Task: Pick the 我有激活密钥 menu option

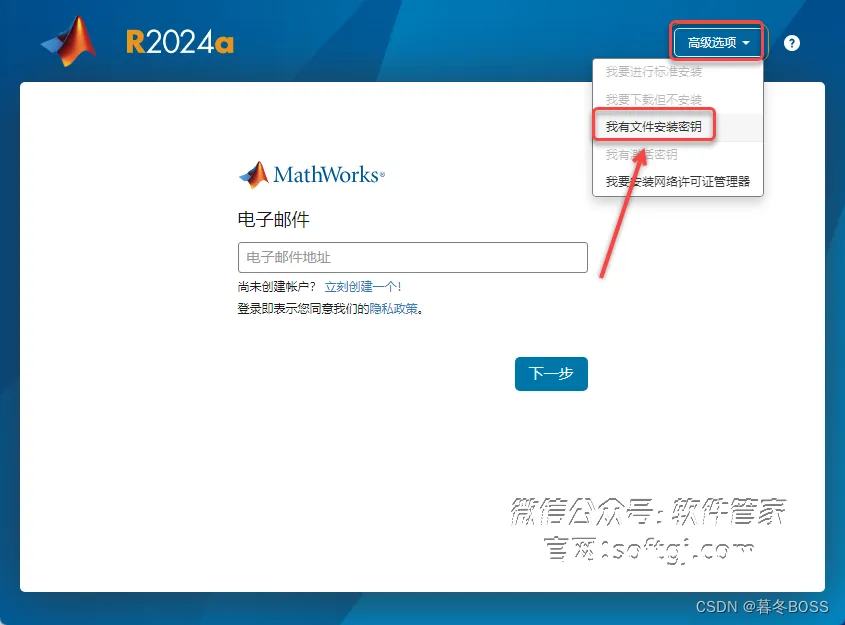Action: pos(678,155)
